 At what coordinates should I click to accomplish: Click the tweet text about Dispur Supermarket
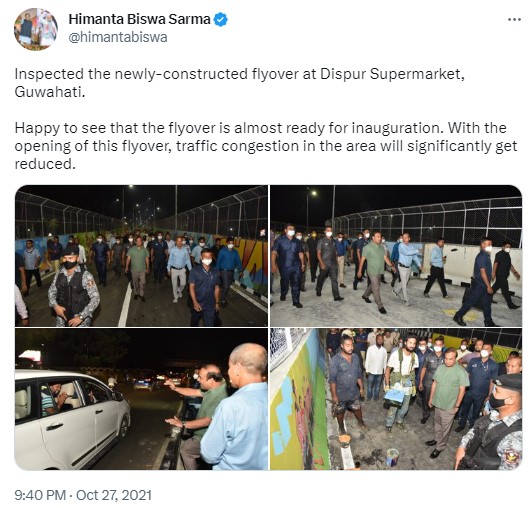[240, 83]
